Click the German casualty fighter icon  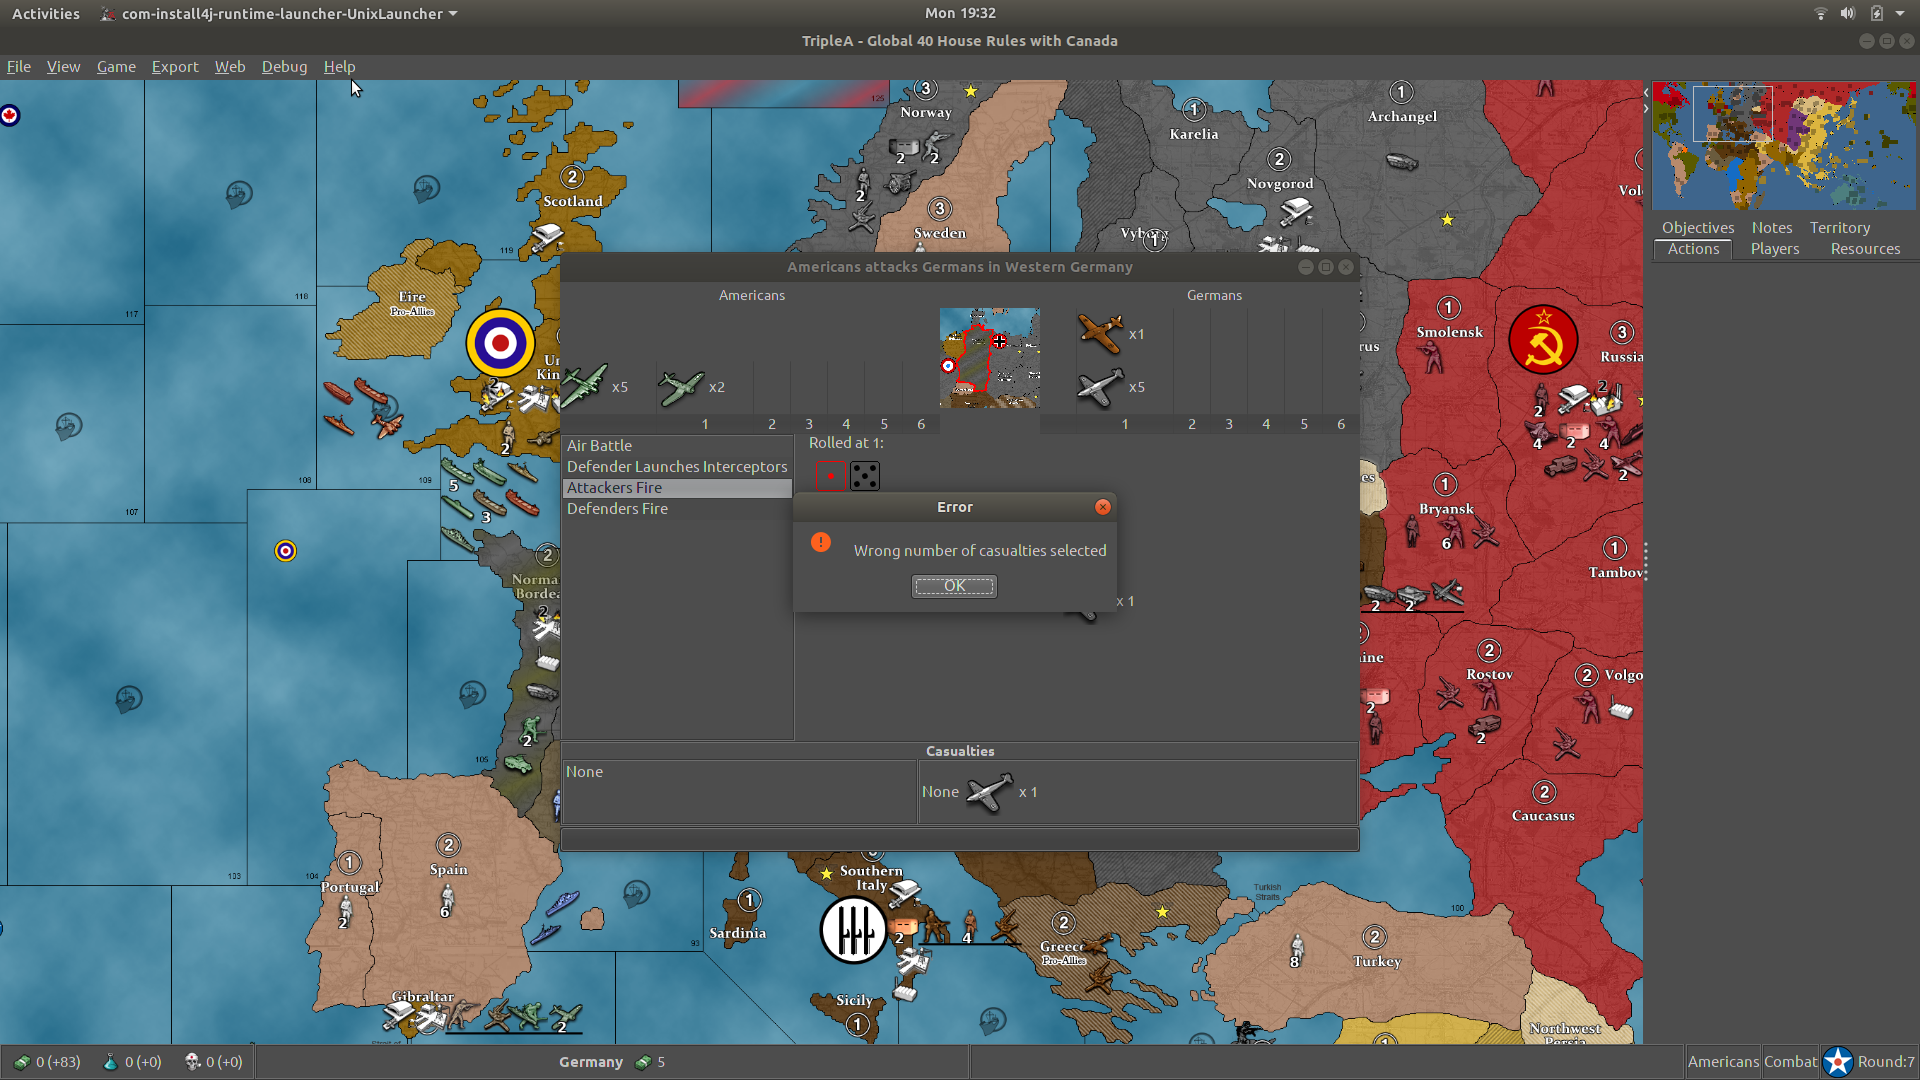(989, 792)
